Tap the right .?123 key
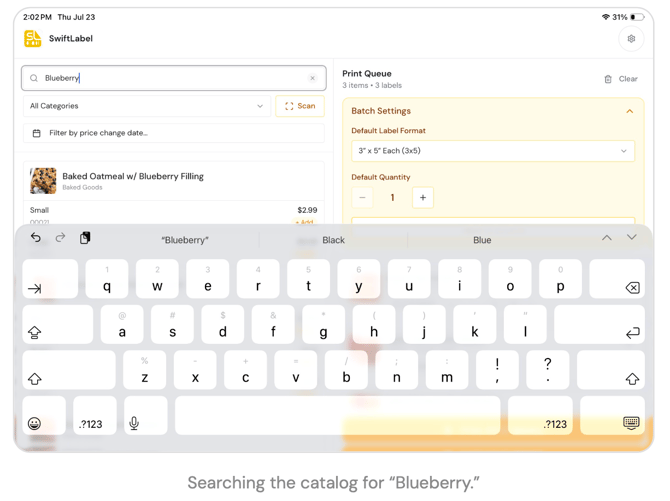Screen dimensions: 670x501 tap(540, 416)
